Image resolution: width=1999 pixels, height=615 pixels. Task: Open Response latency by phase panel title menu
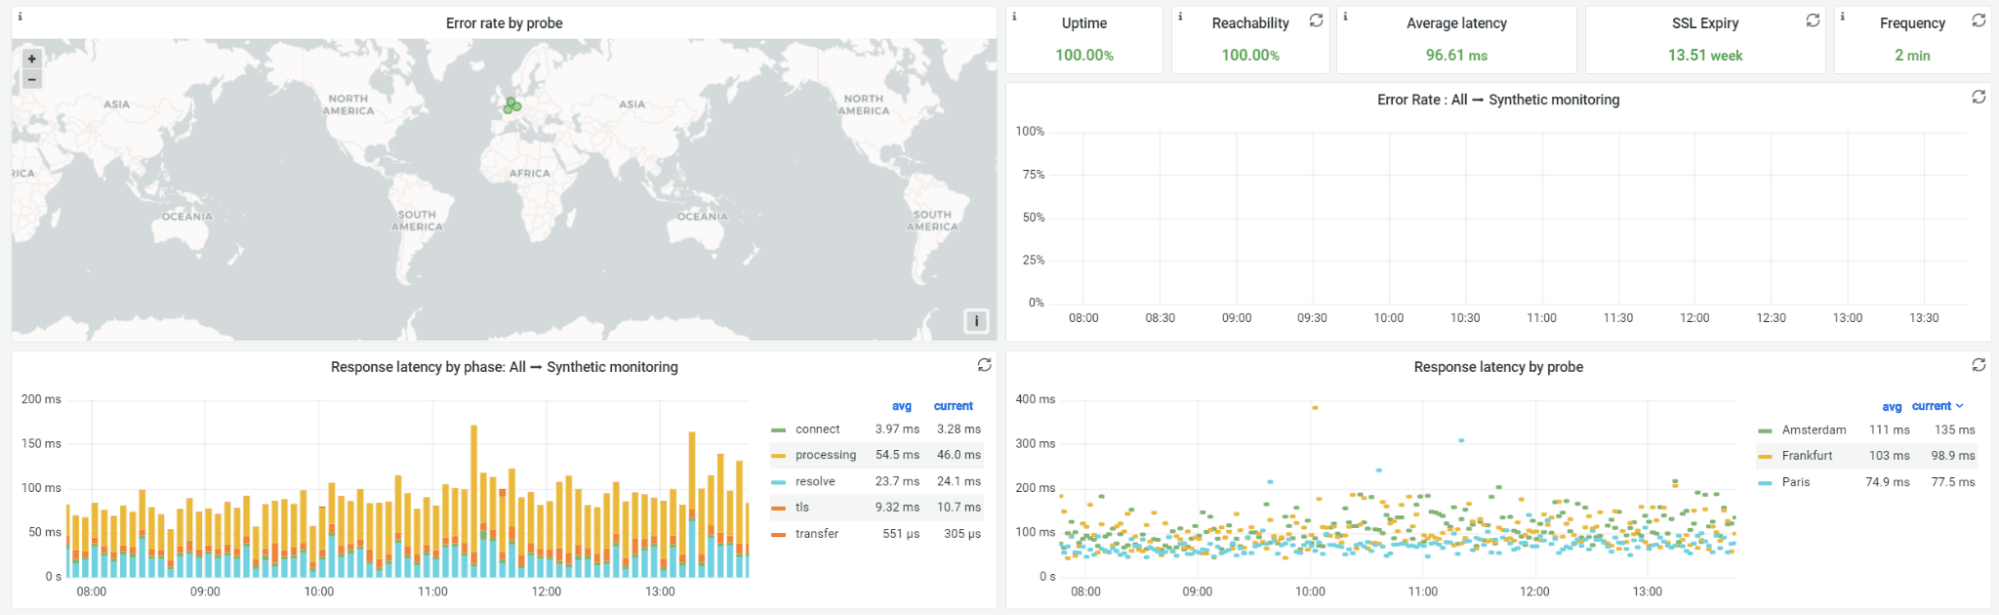504,367
